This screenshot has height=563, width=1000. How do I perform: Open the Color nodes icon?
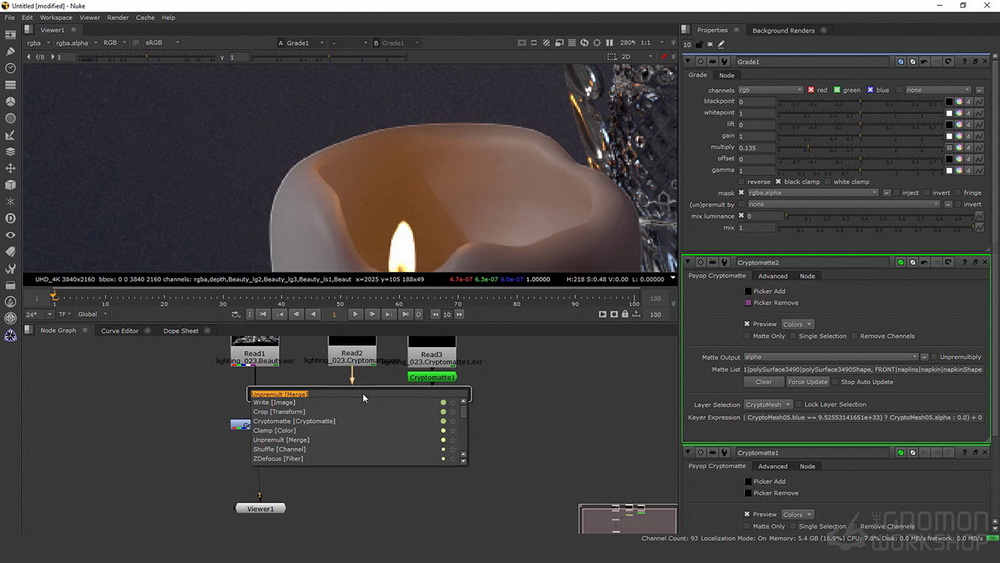click(x=10, y=101)
